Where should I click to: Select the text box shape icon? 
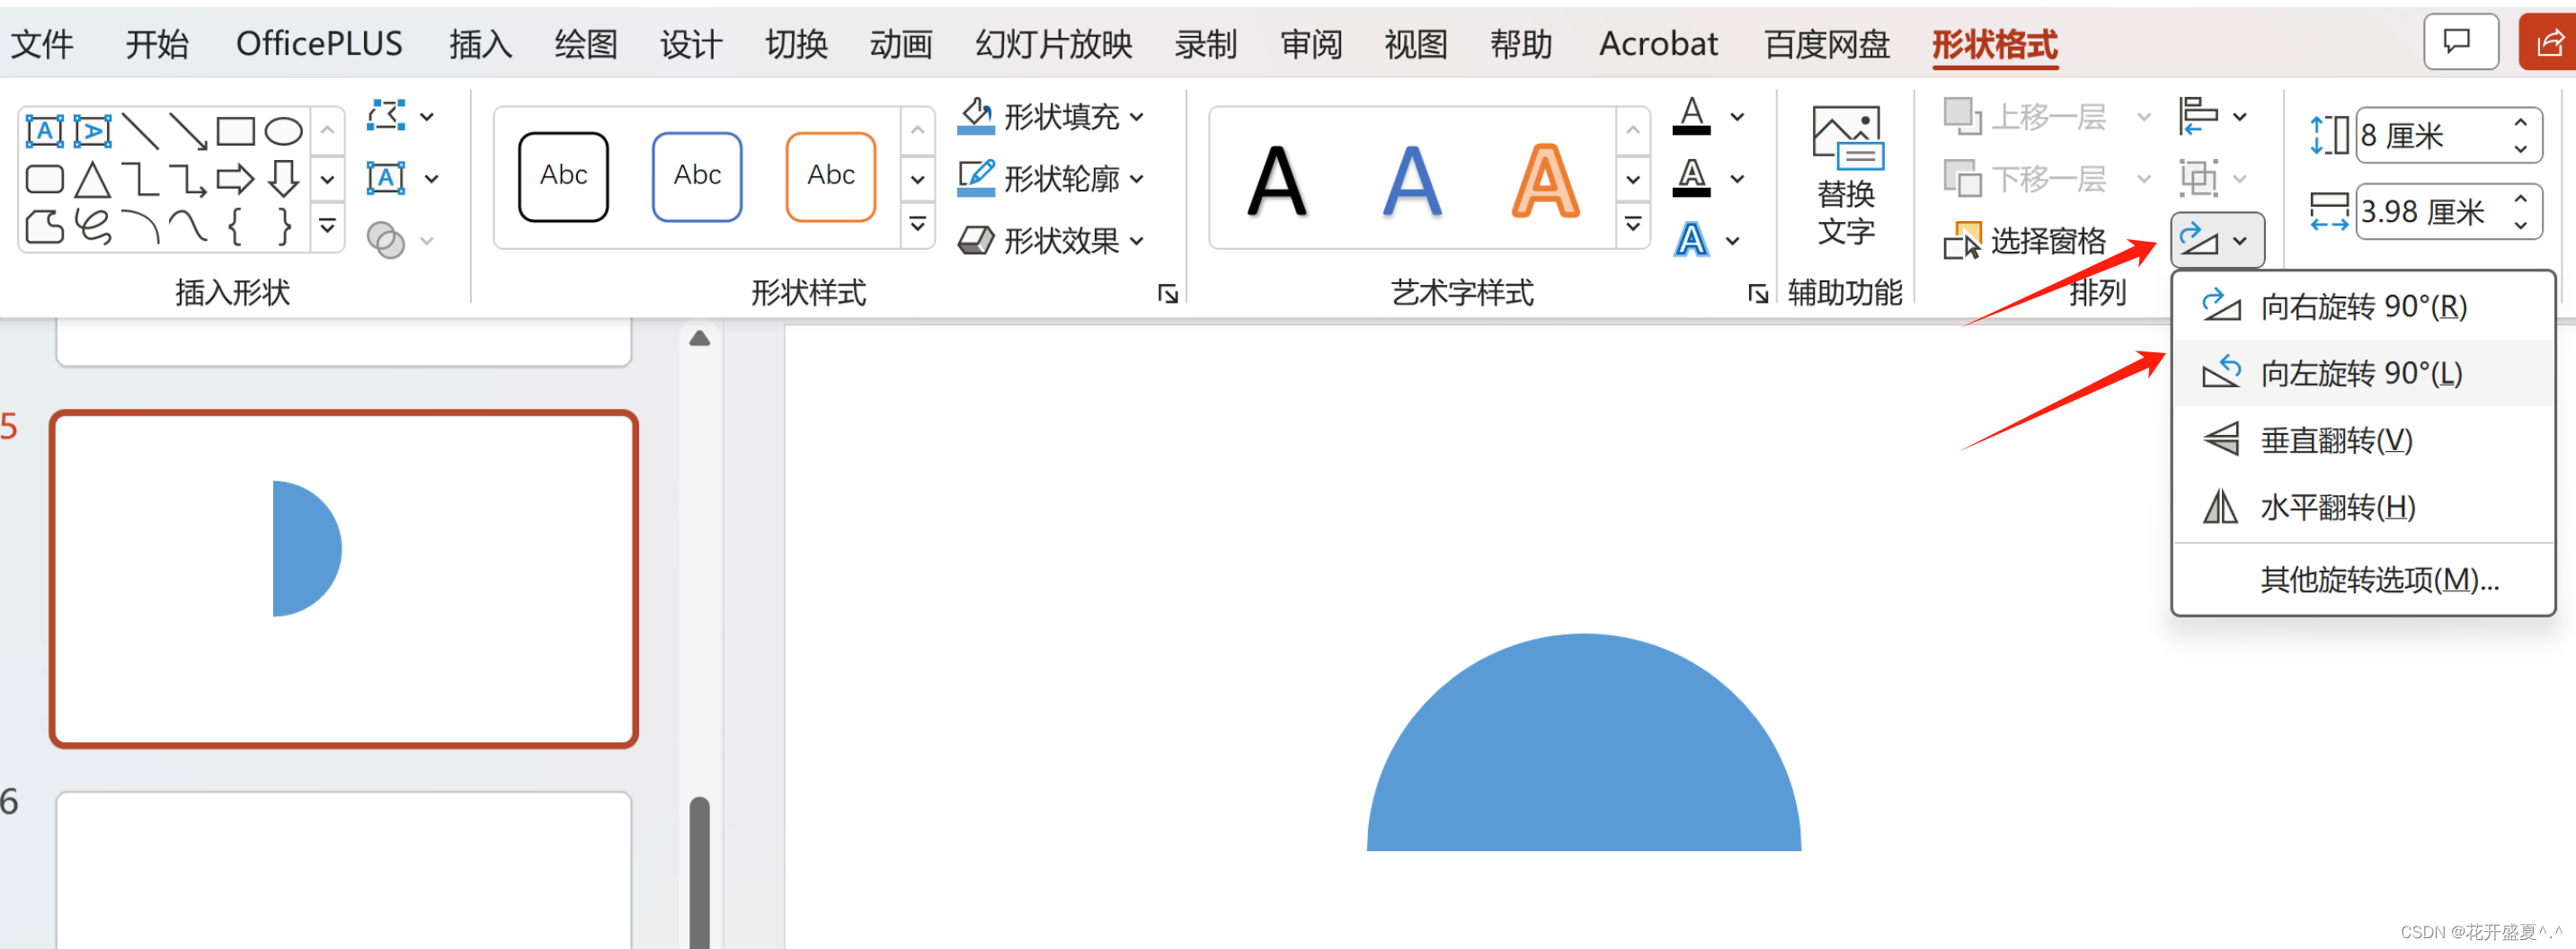coord(44,131)
